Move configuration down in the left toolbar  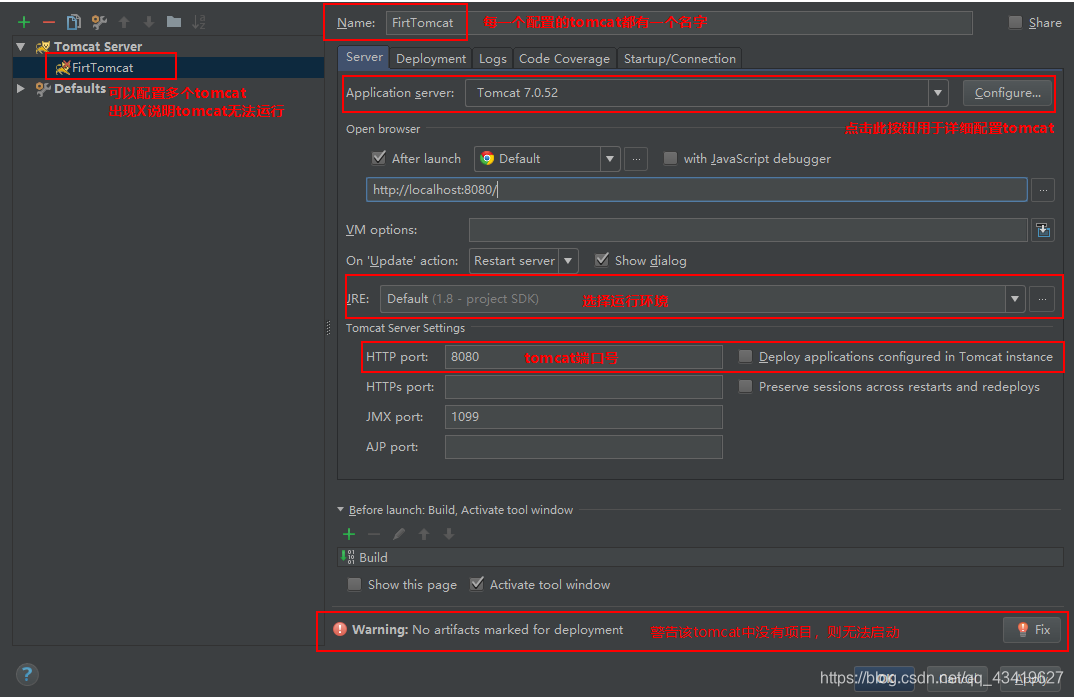coord(149,22)
